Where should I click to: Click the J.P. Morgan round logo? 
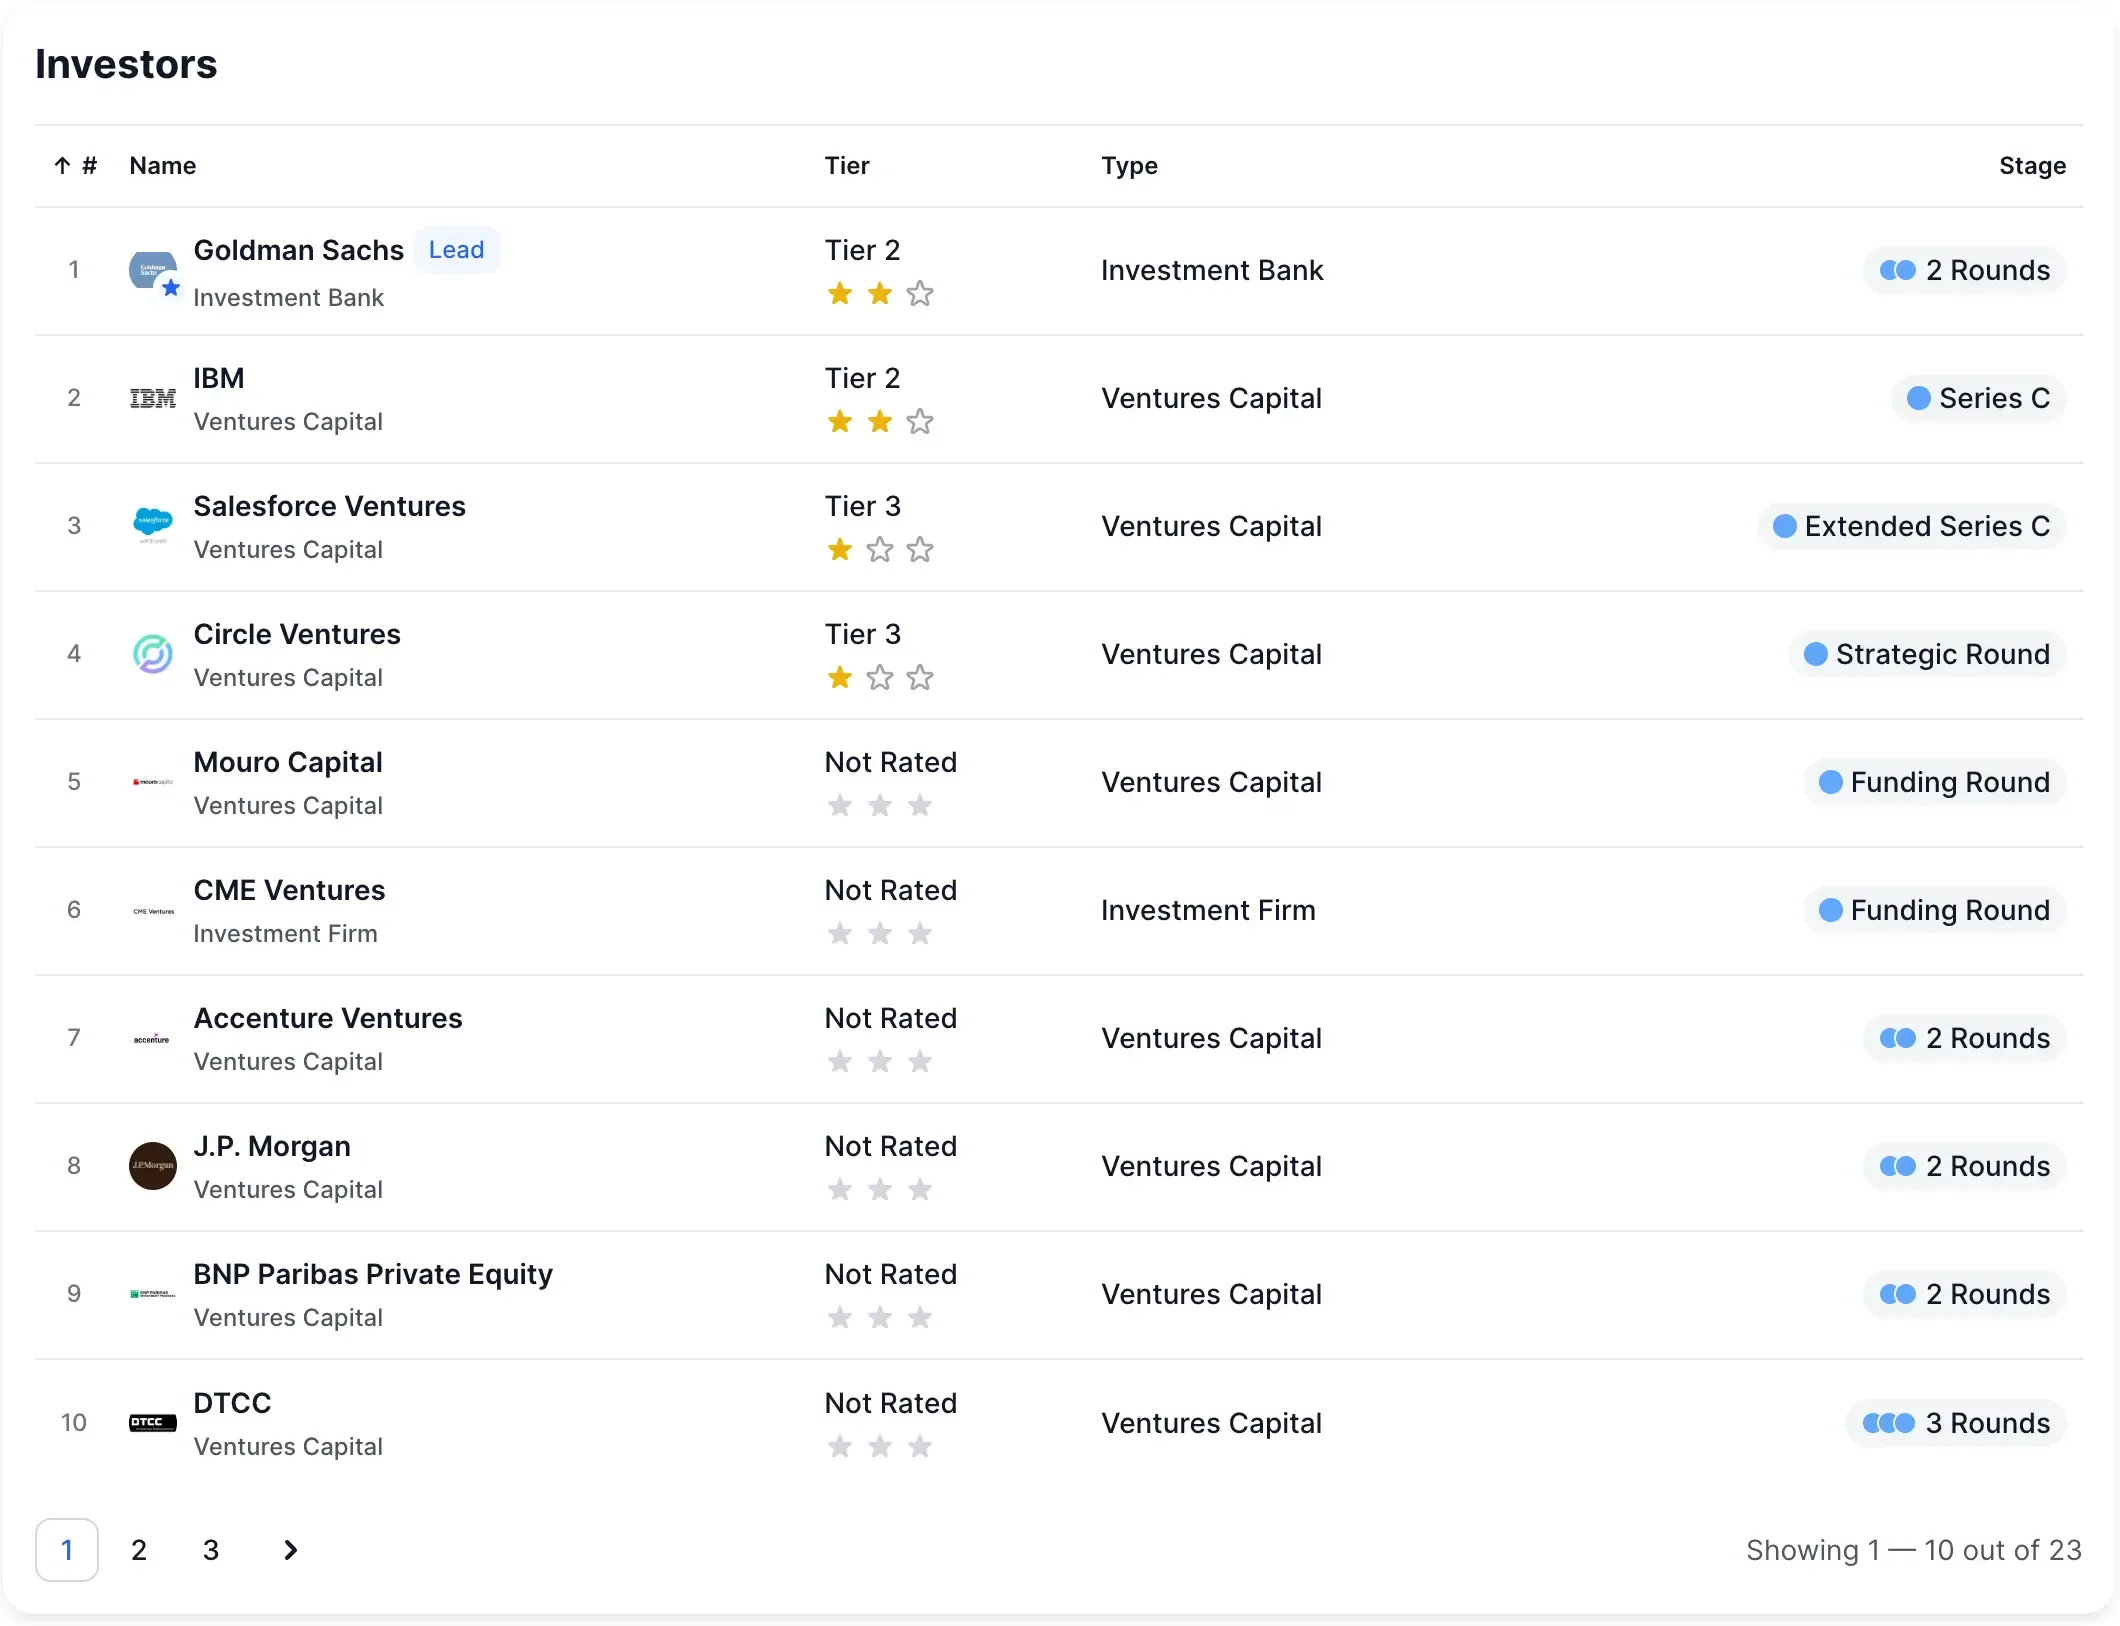(x=153, y=1166)
